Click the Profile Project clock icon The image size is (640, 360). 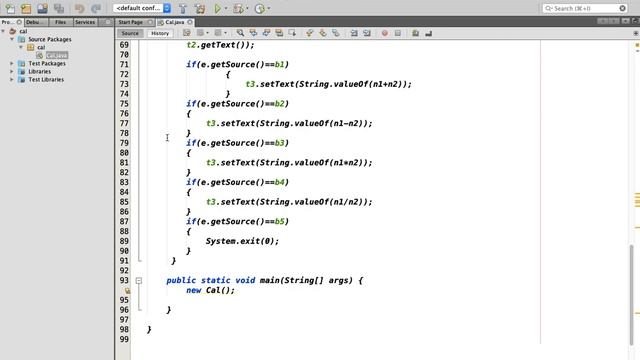click(260, 8)
